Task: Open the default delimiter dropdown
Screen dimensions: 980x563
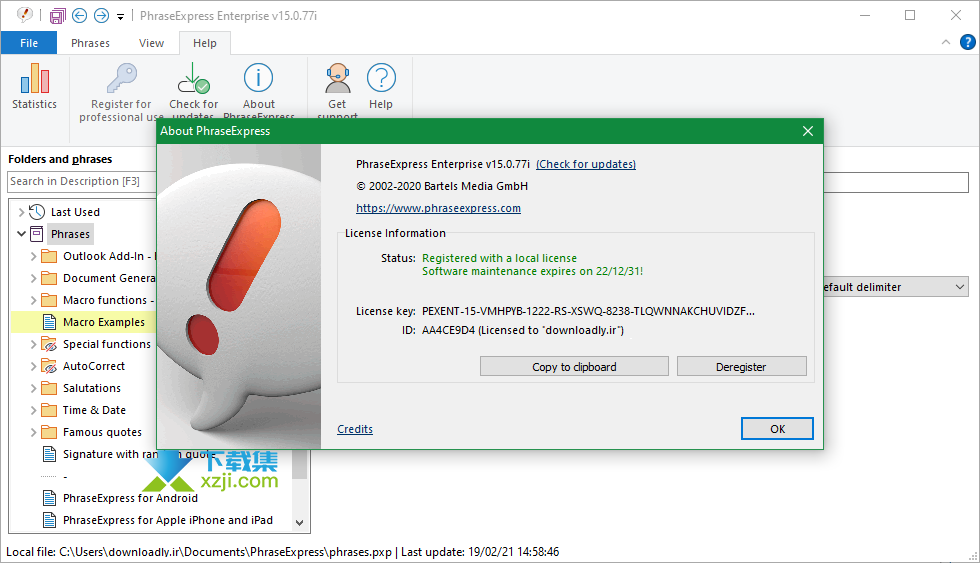Action: (959, 287)
